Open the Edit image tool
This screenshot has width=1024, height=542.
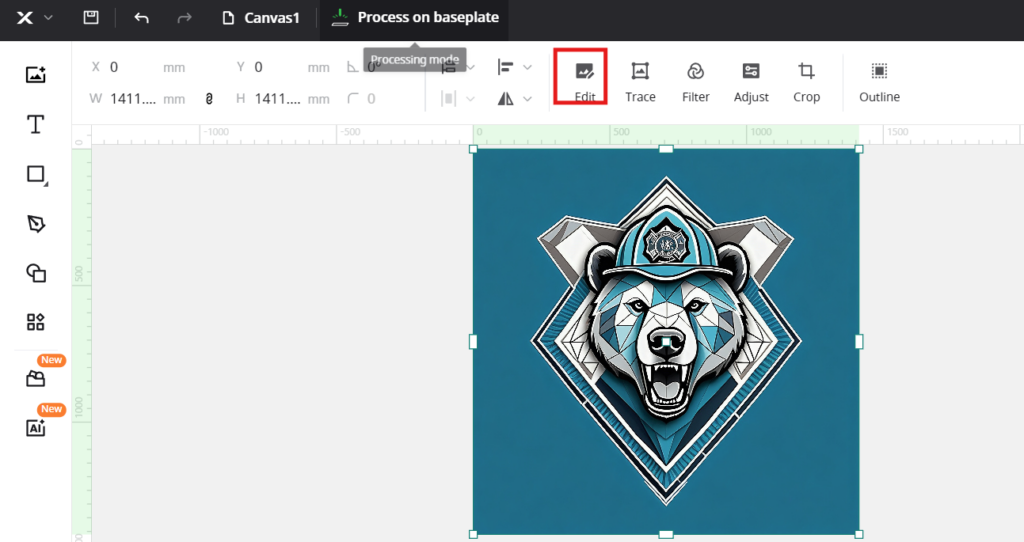584,81
